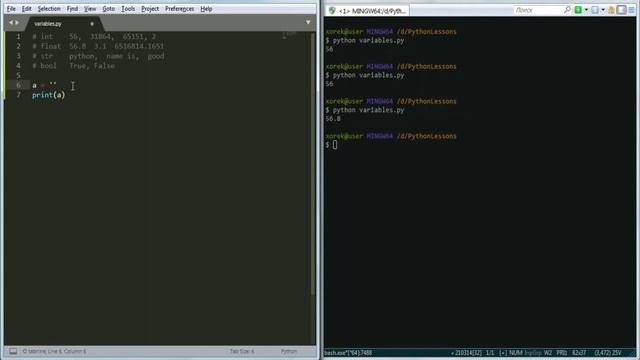
Task: Open the Edit menu
Action: point(27,9)
